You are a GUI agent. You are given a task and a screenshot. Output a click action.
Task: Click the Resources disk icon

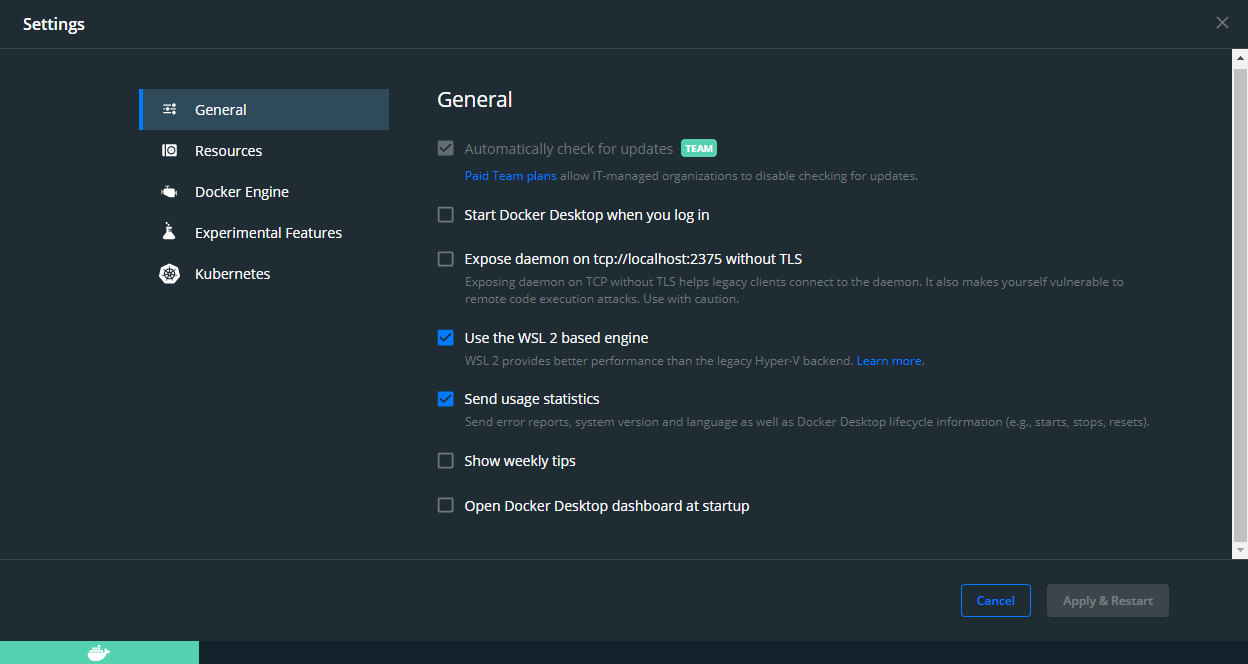pos(170,151)
